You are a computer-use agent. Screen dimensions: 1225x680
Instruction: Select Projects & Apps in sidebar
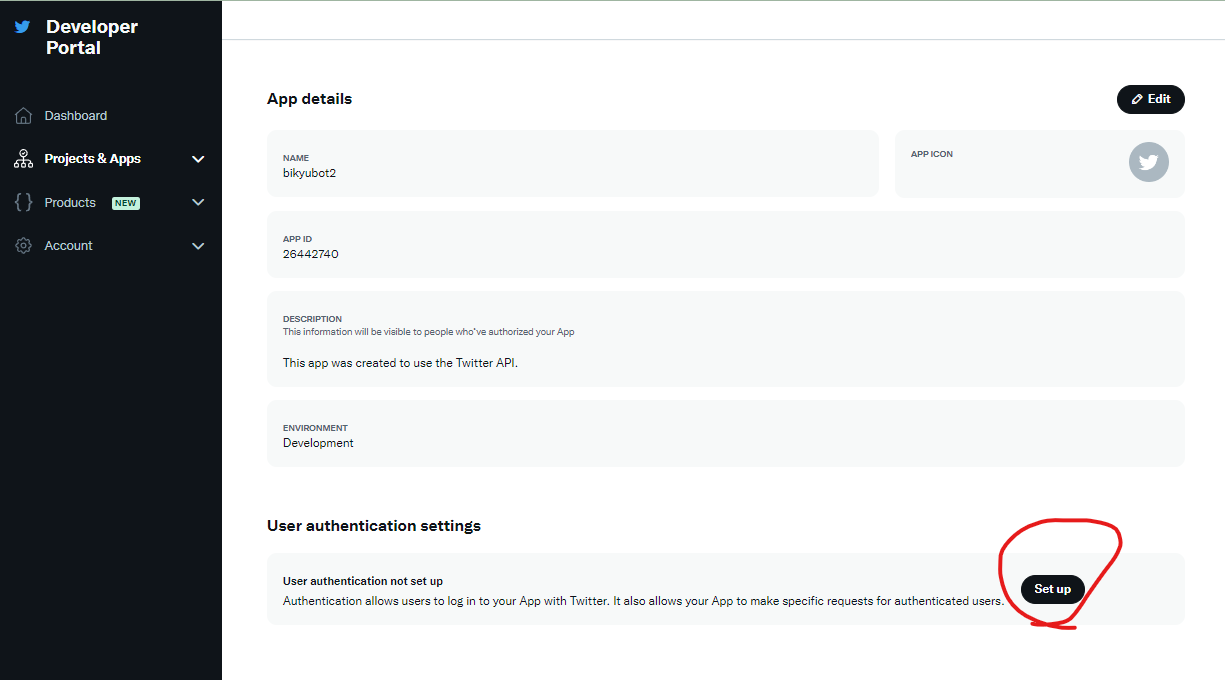tap(93, 159)
